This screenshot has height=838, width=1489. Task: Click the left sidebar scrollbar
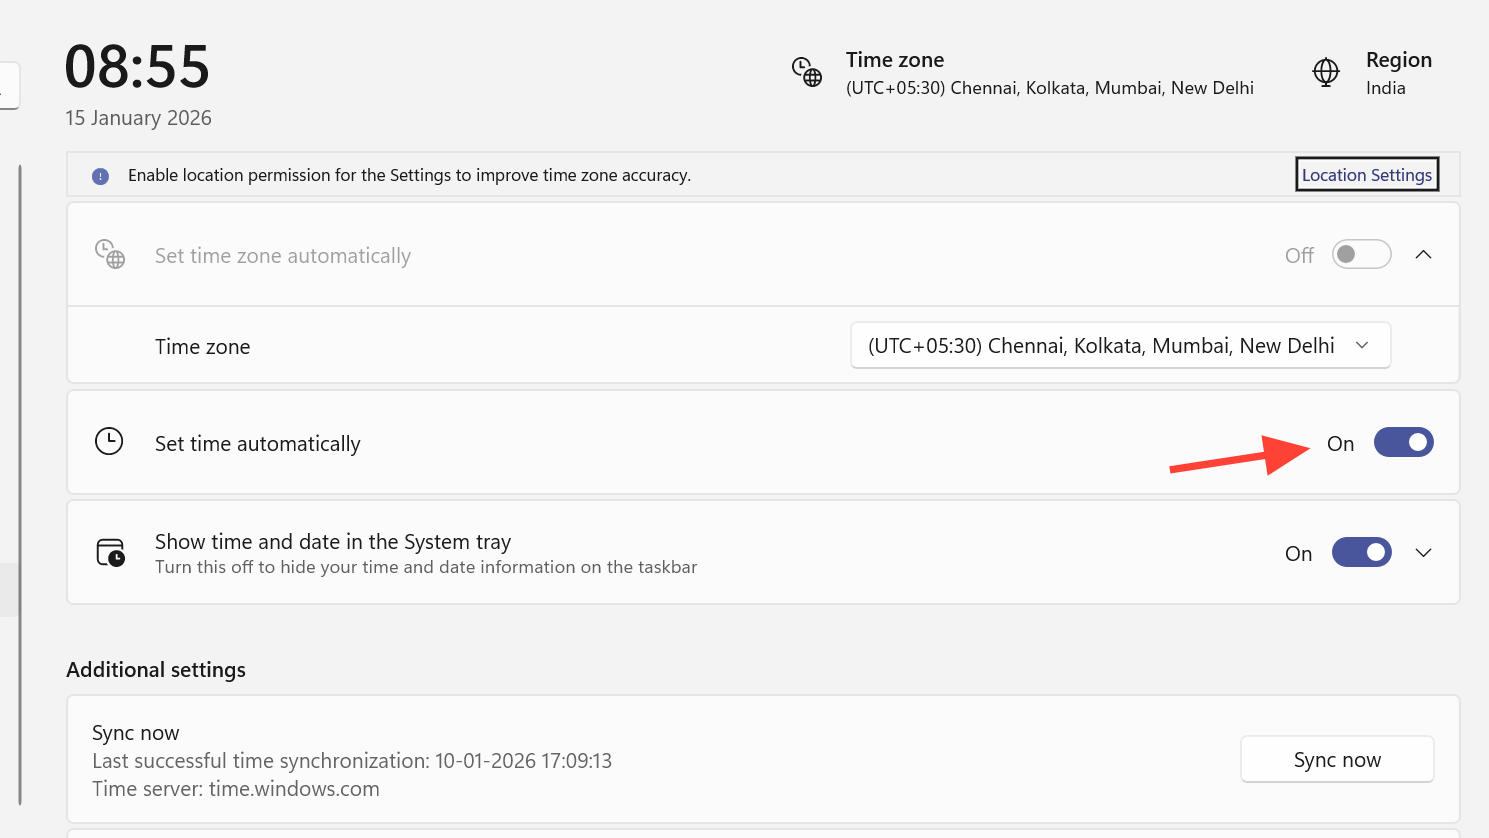[x=19, y=480]
